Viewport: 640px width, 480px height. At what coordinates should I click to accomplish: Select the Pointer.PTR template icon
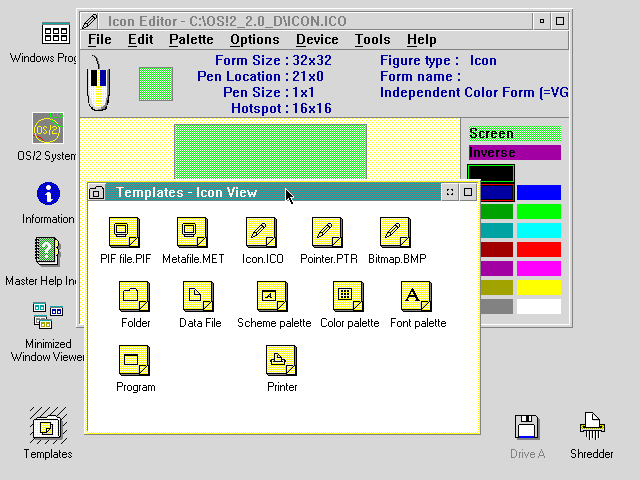[327, 232]
